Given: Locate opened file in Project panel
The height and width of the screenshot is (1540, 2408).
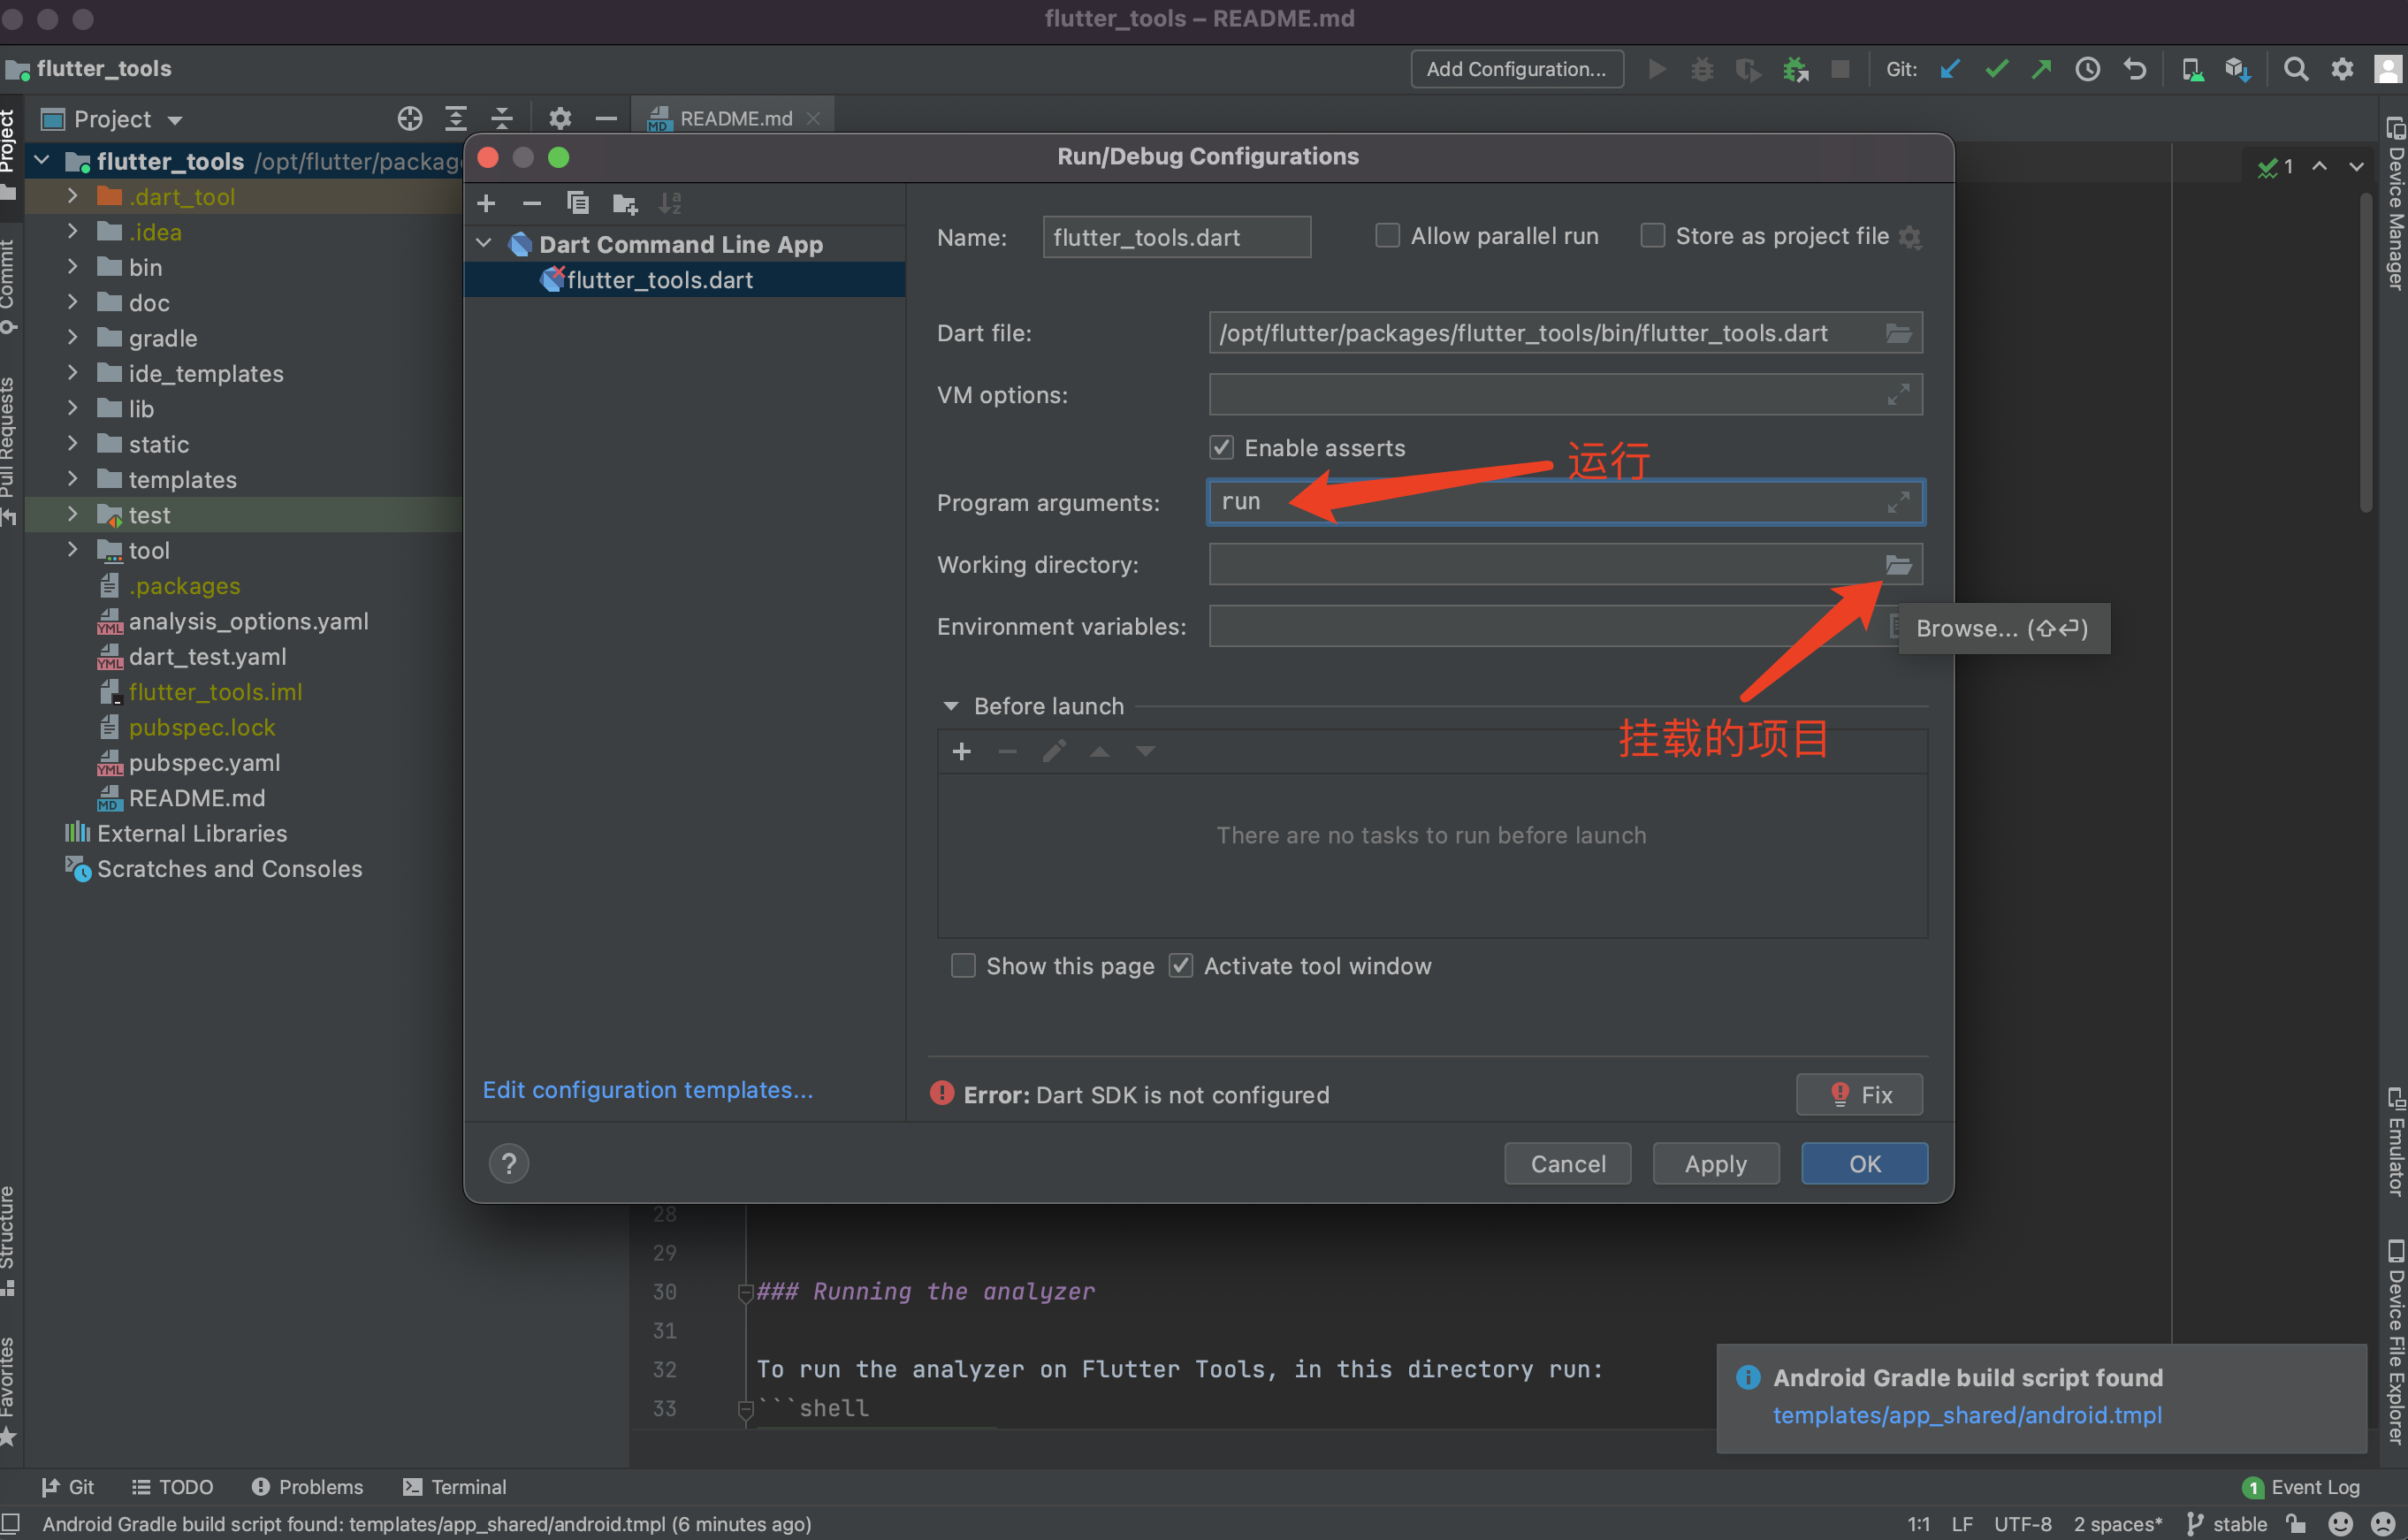Looking at the screenshot, I should pyautogui.click(x=410, y=119).
